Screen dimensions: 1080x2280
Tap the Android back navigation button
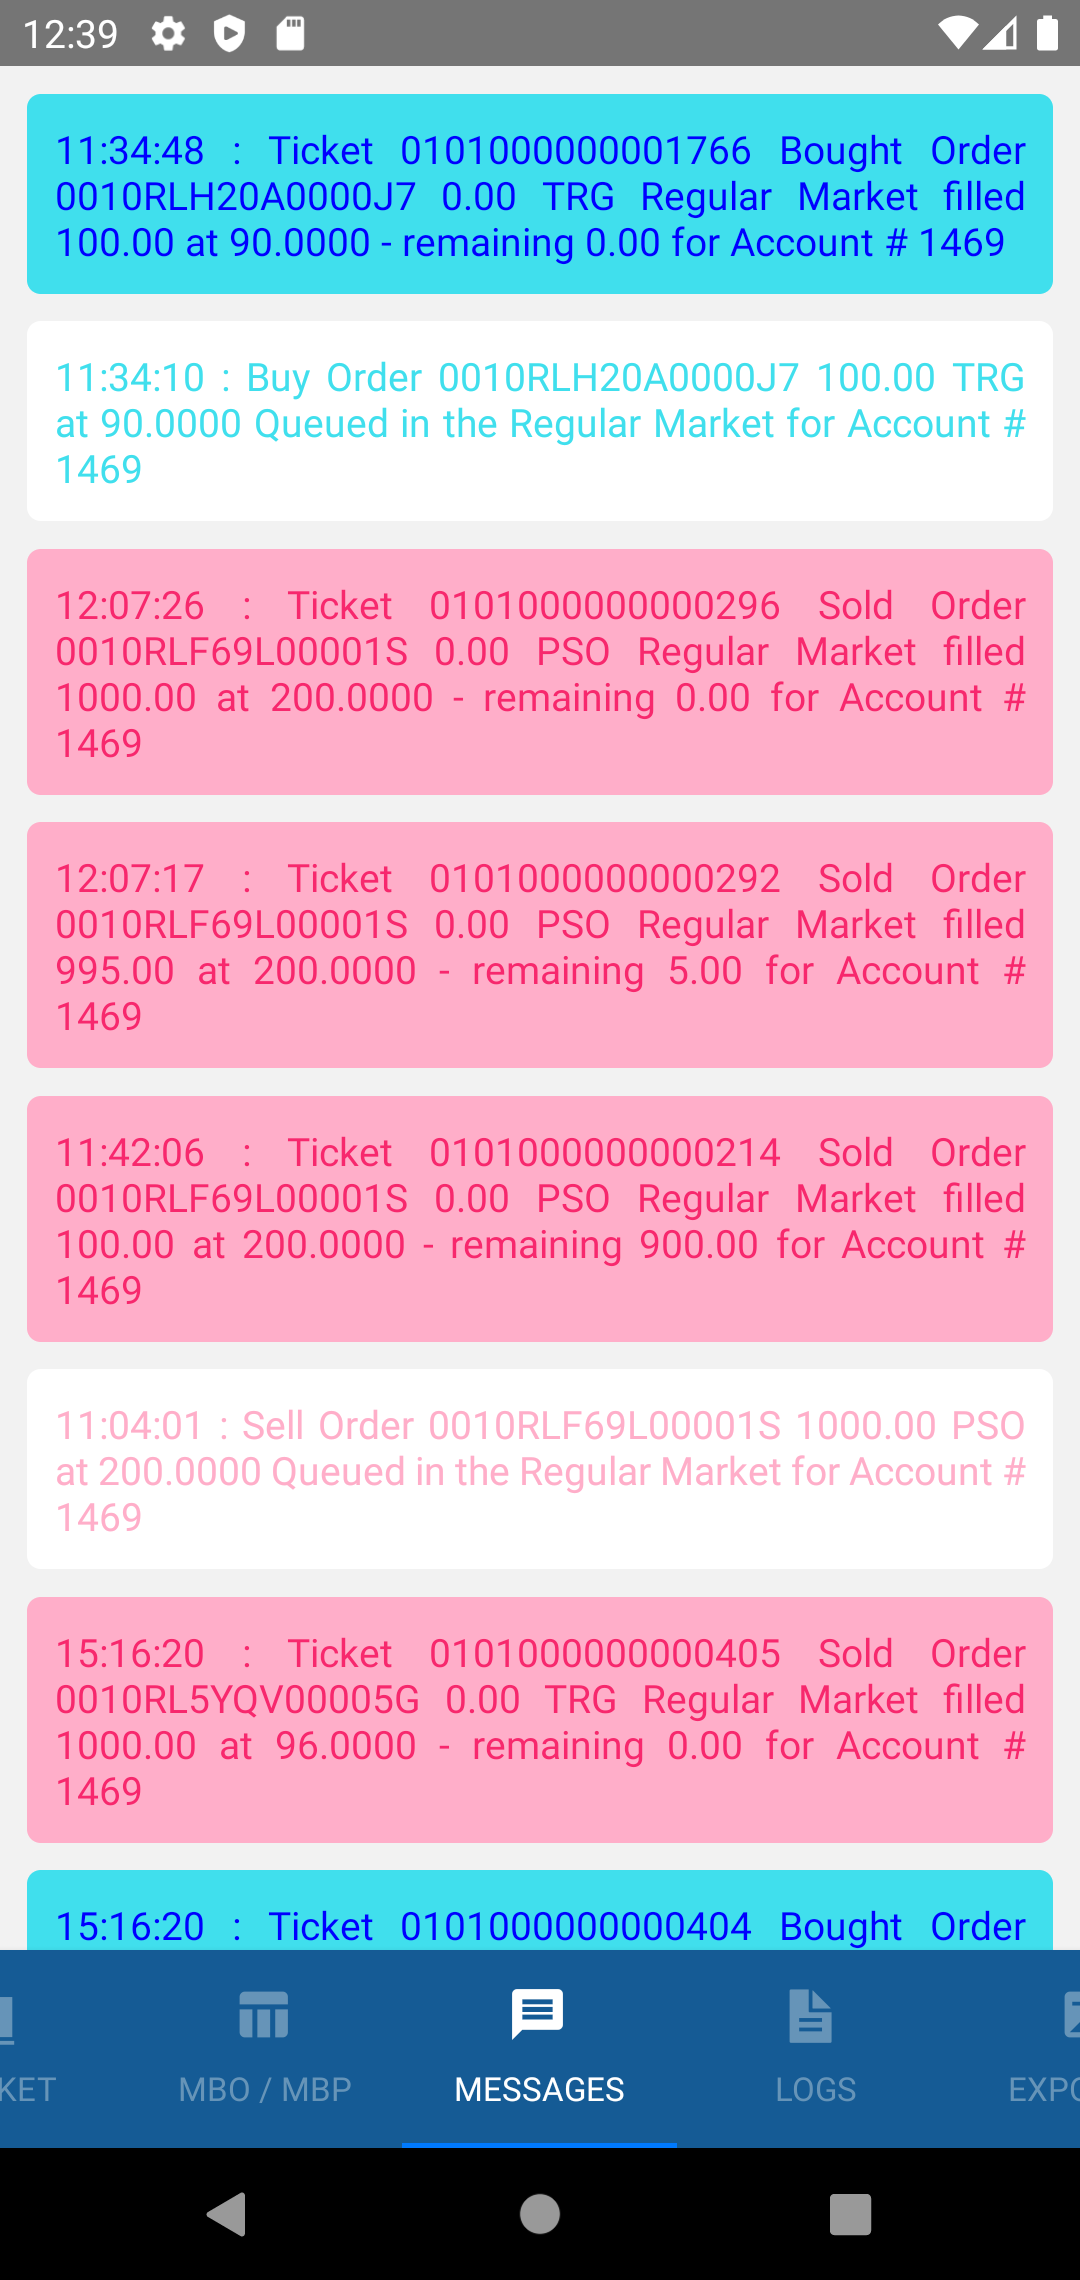tap(228, 2214)
